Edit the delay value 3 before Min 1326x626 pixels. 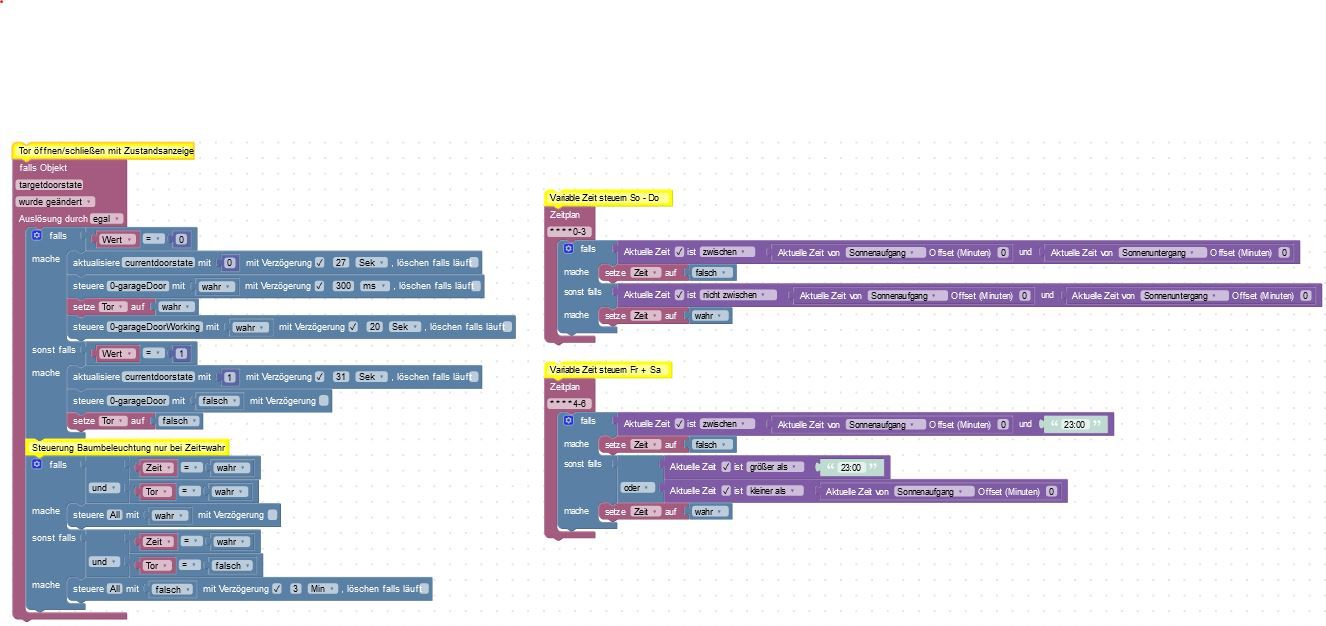click(x=296, y=589)
